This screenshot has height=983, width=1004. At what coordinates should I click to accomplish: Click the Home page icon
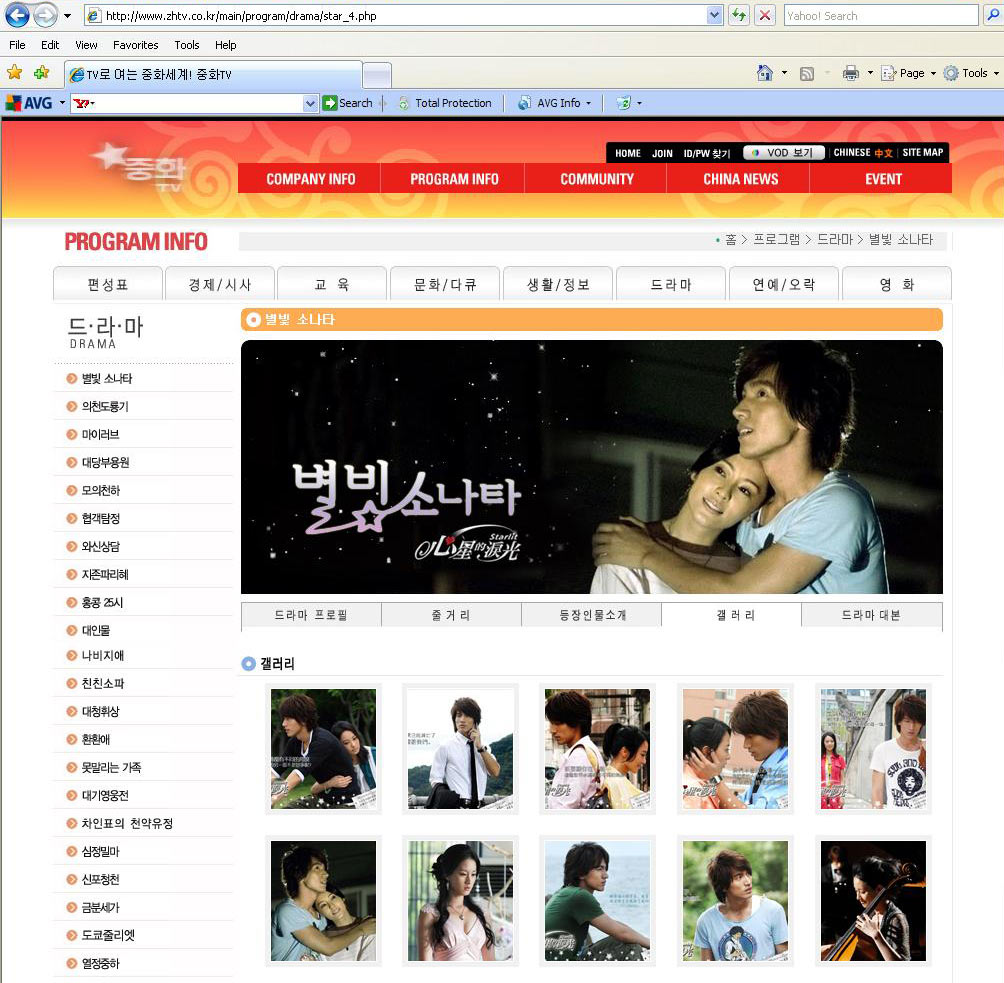(765, 73)
